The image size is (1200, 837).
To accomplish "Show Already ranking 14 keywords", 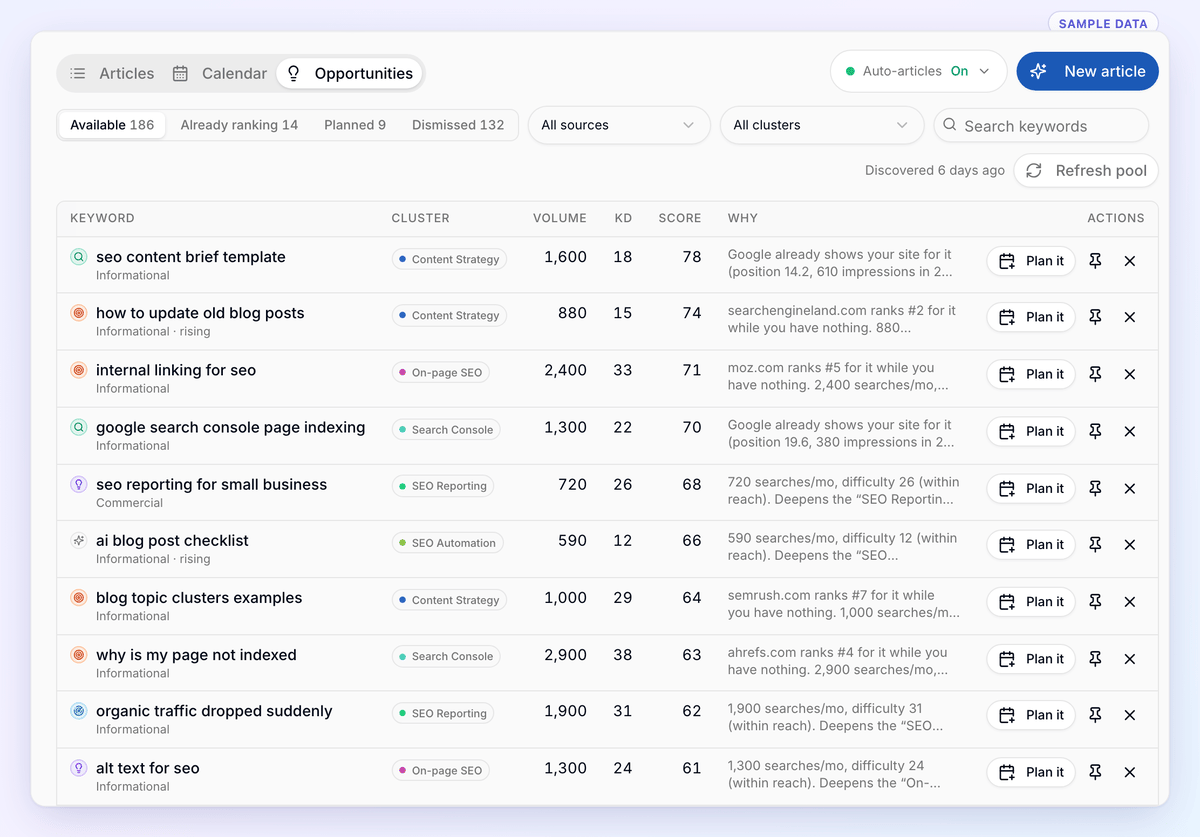I will pyautogui.click(x=239, y=125).
